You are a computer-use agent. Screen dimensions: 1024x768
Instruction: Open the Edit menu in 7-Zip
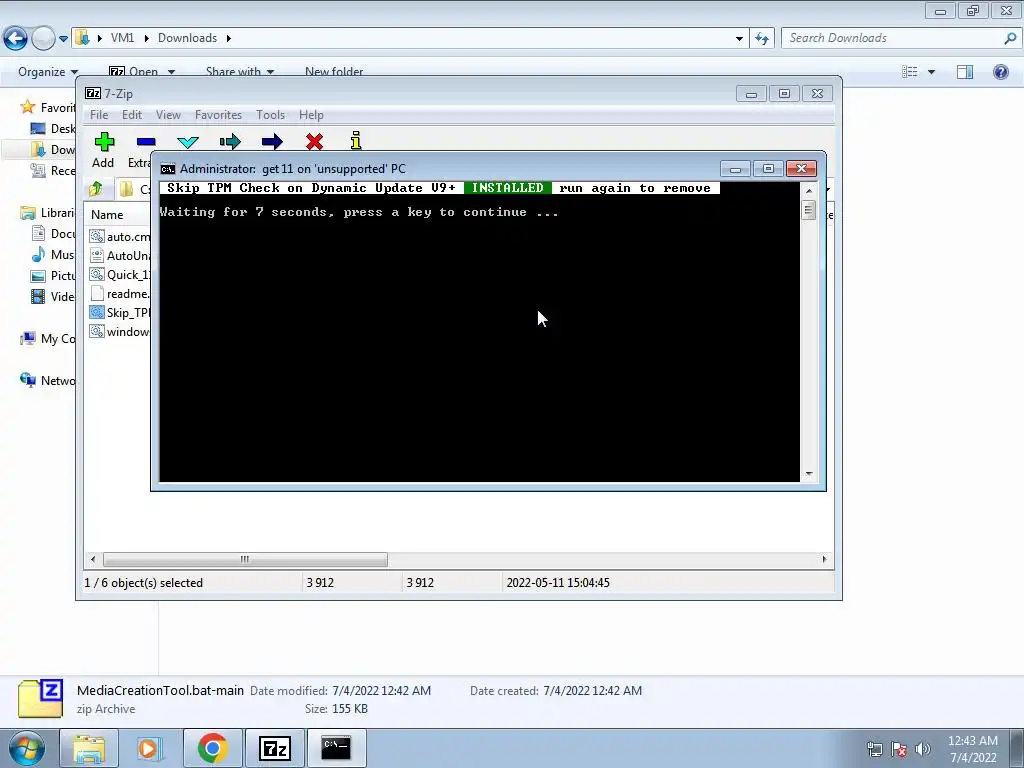coord(132,115)
